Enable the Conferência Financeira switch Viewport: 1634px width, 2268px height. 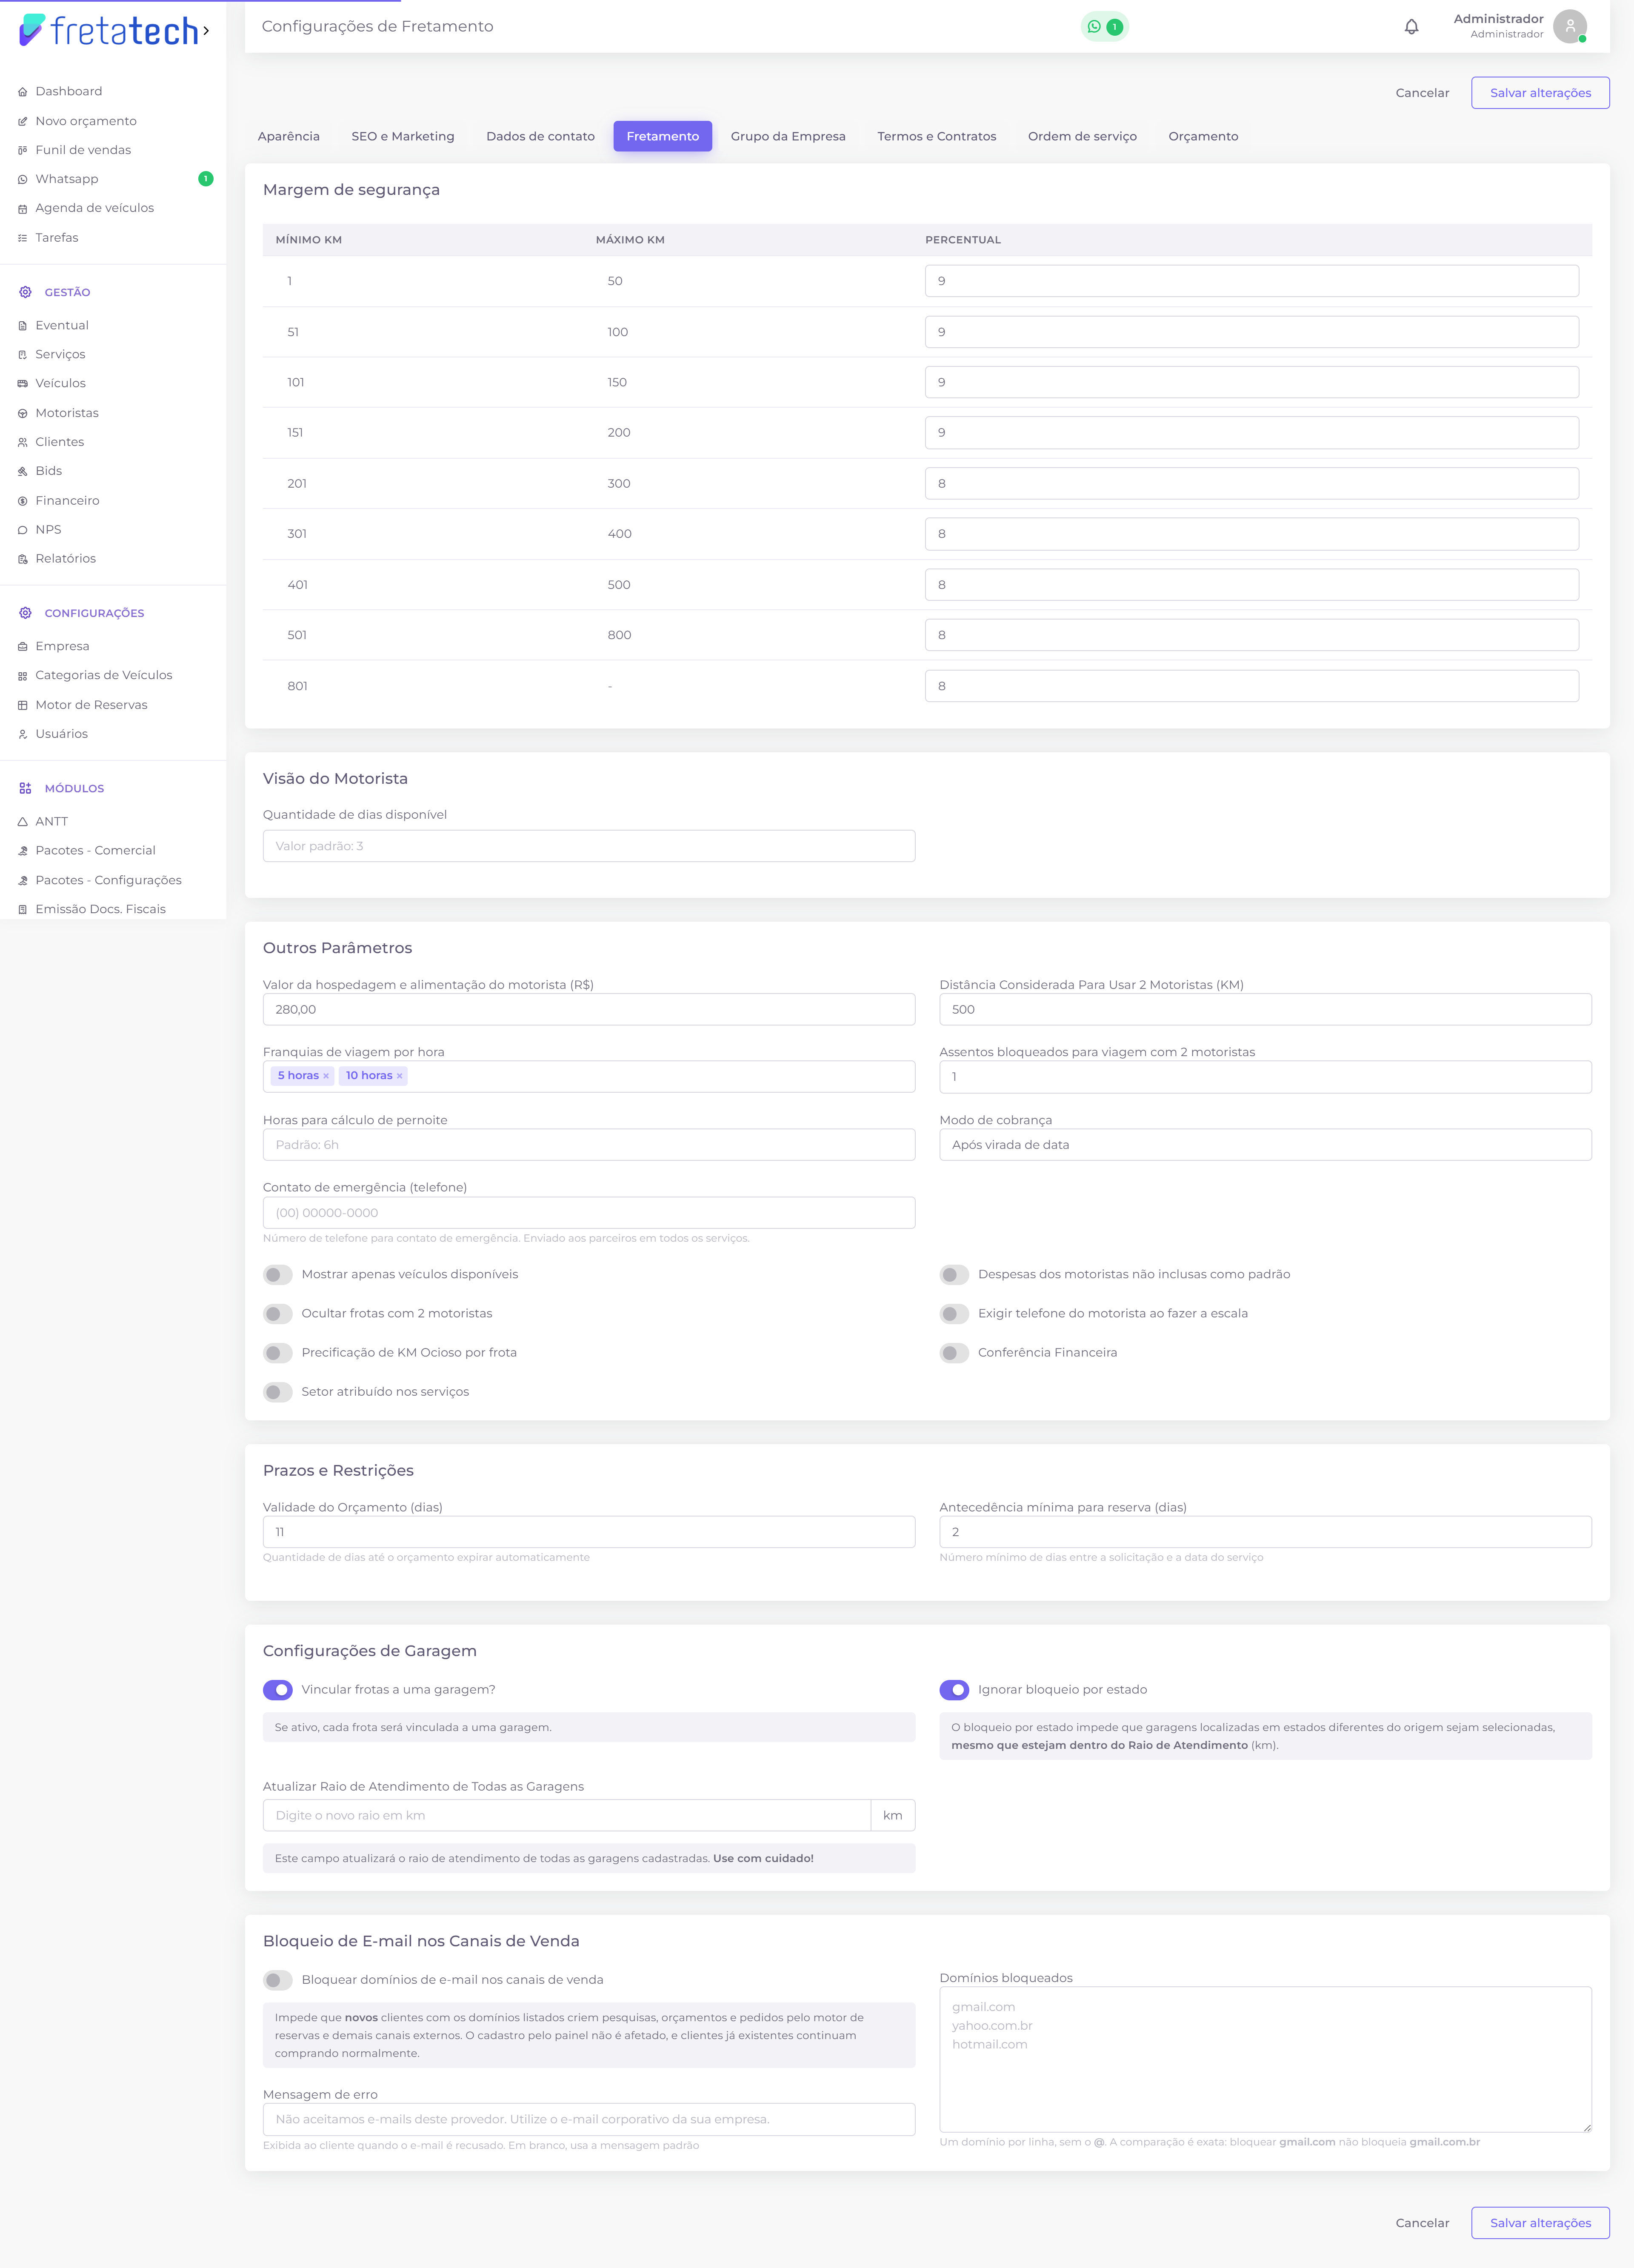[954, 1353]
